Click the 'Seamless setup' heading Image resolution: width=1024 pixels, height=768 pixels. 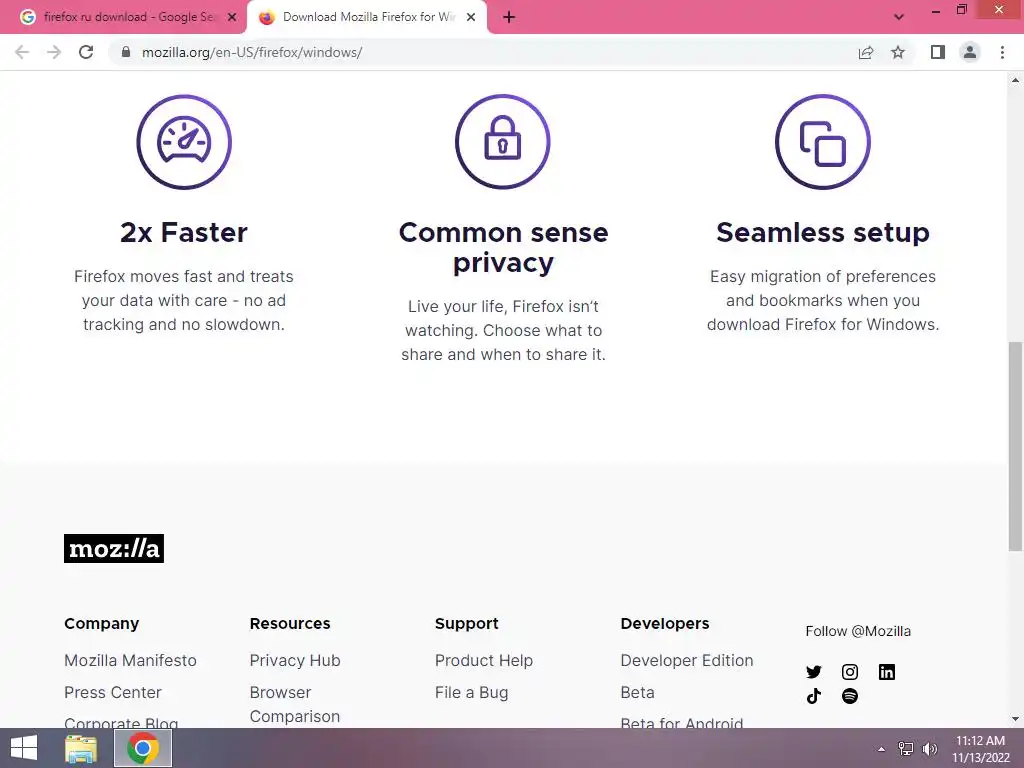pyautogui.click(x=823, y=232)
